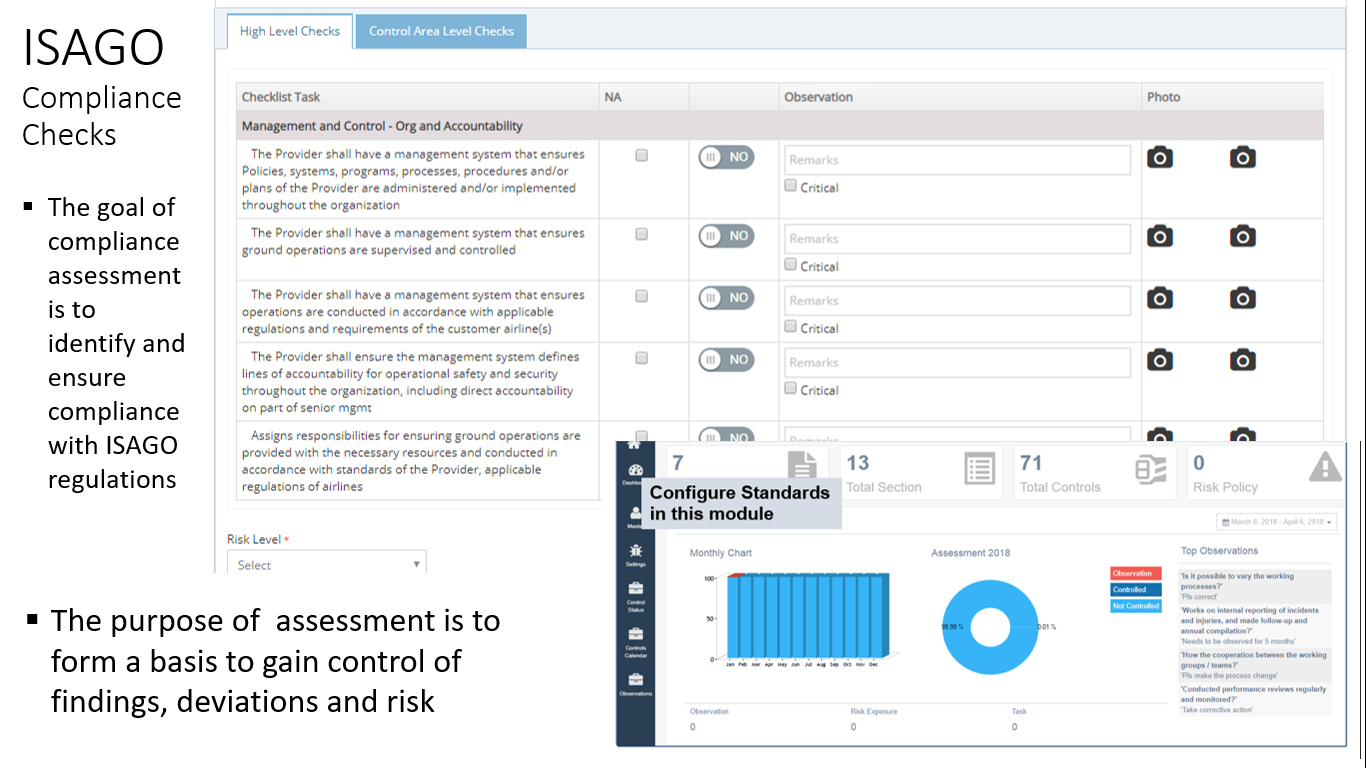Click the 'Observation' column header
Image resolution: width=1366 pixels, height=768 pixels.
[819, 97]
